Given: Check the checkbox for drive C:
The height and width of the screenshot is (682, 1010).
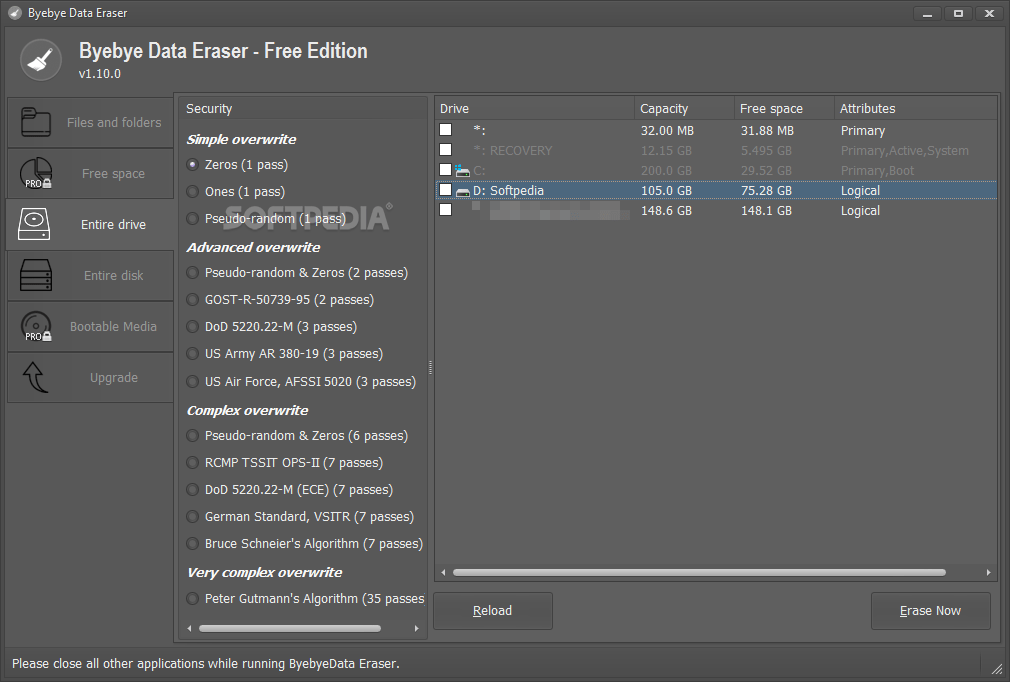Looking at the screenshot, I should coord(445,169).
